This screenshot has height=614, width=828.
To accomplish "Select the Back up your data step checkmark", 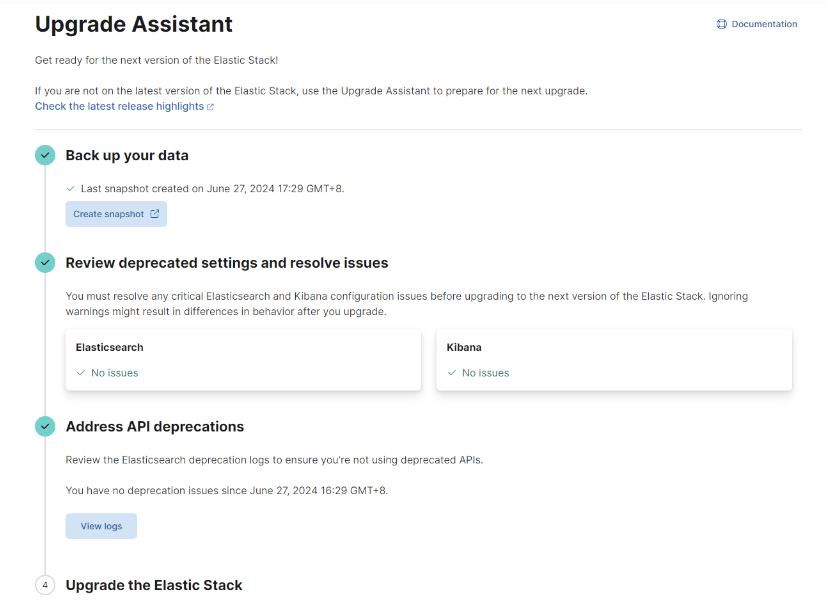I will (x=45, y=155).
